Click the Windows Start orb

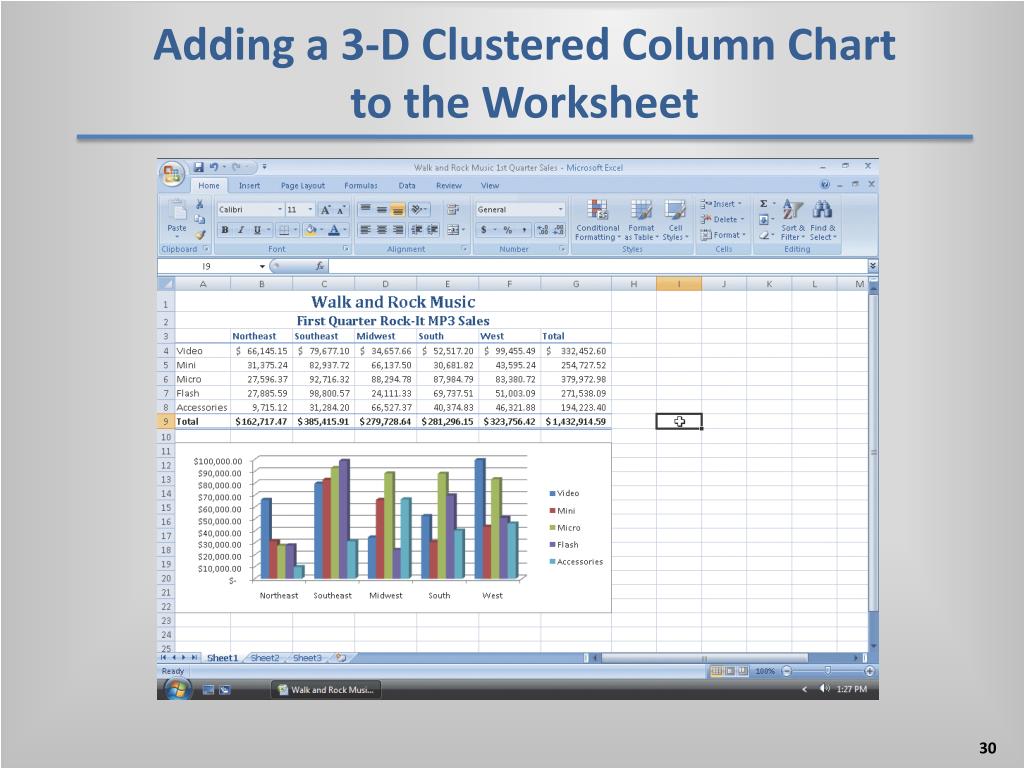coord(177,689)
